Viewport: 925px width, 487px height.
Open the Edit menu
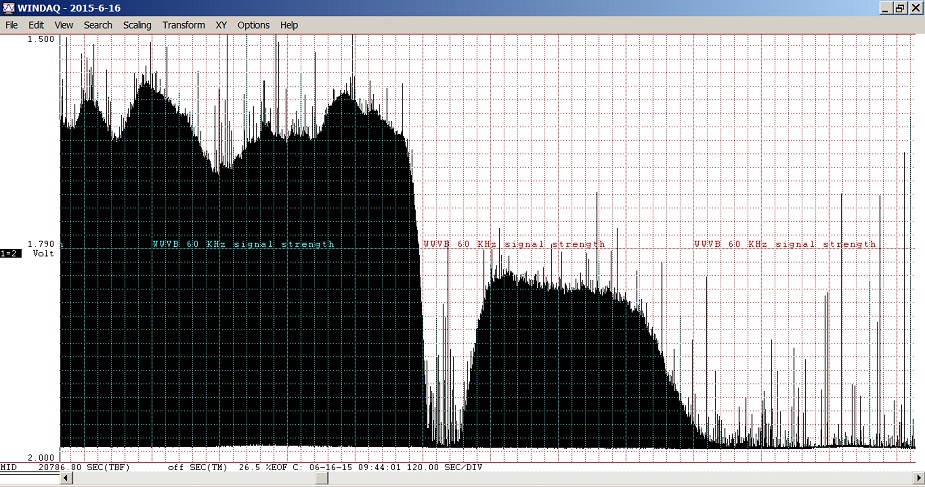coord(36,25)
